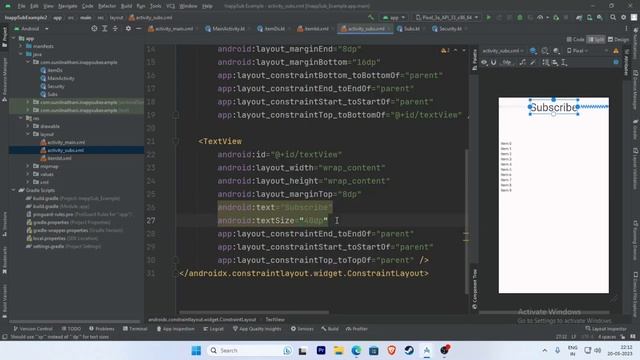This screenshot has width=640, height=360.
Task: Open Terminal tool window
Action: click(135, 329)
